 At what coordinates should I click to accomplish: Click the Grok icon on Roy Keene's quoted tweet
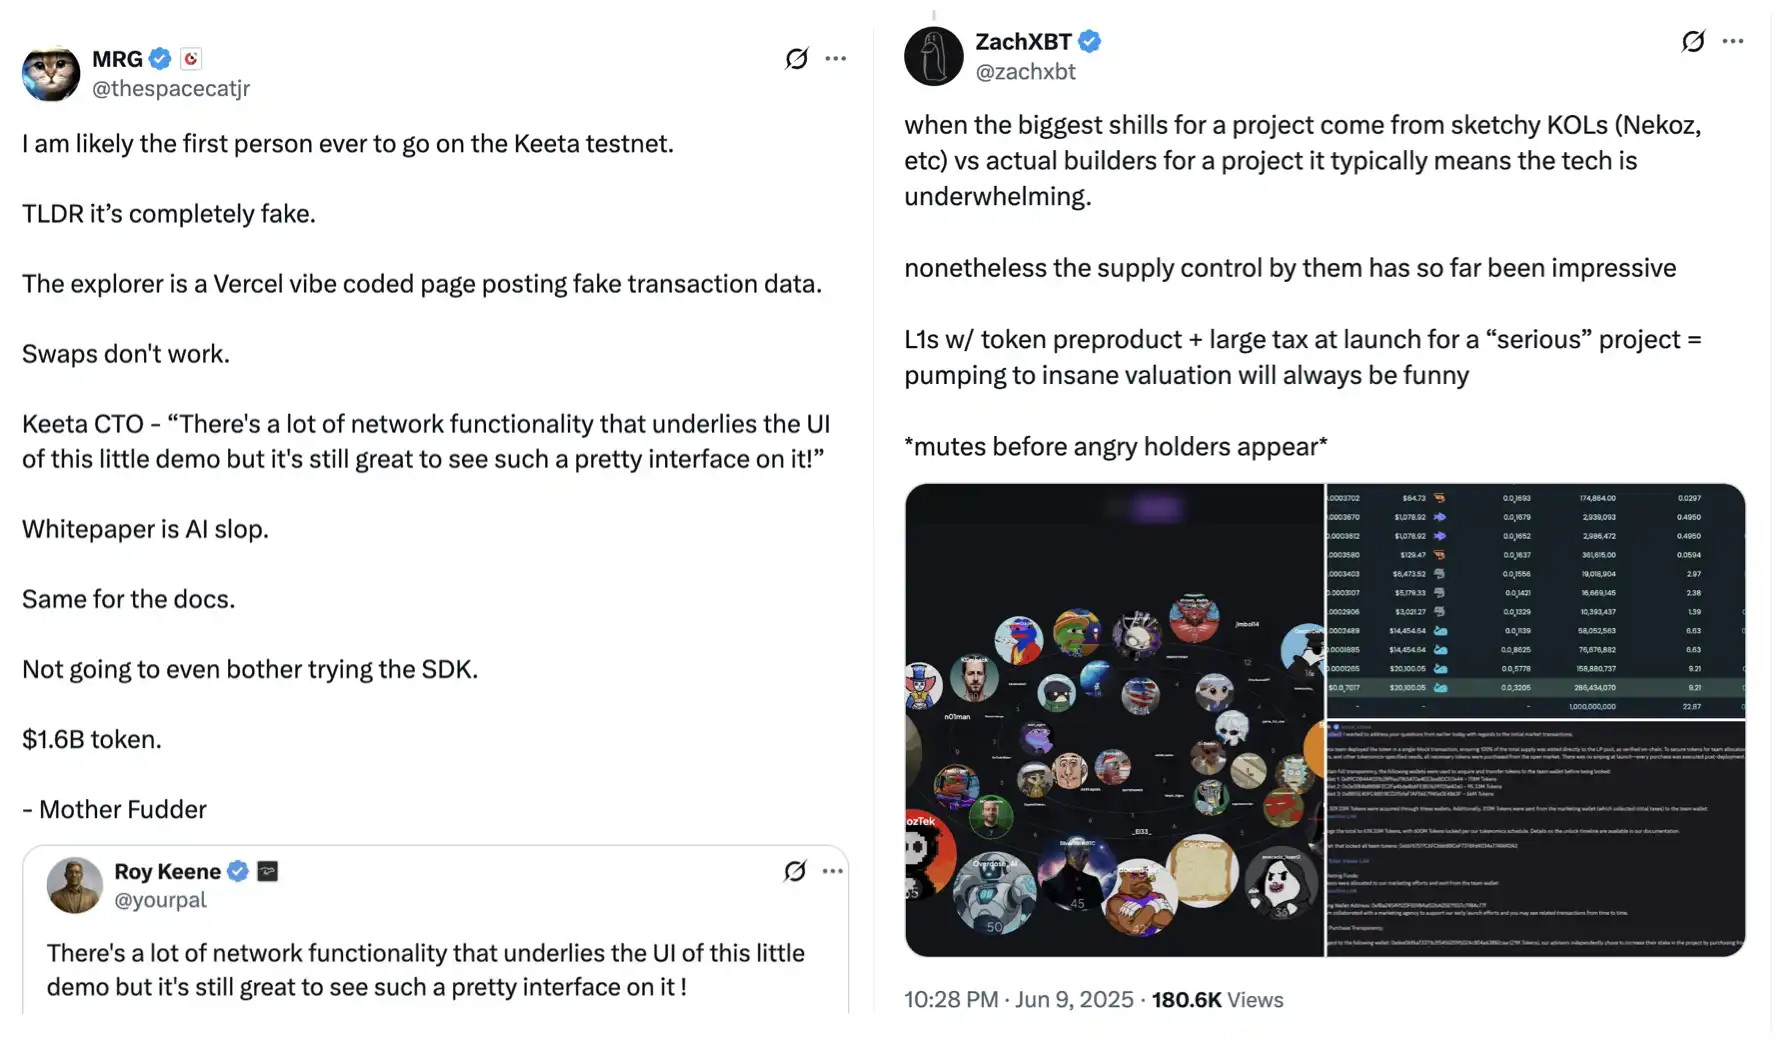(x=795, y=871)
